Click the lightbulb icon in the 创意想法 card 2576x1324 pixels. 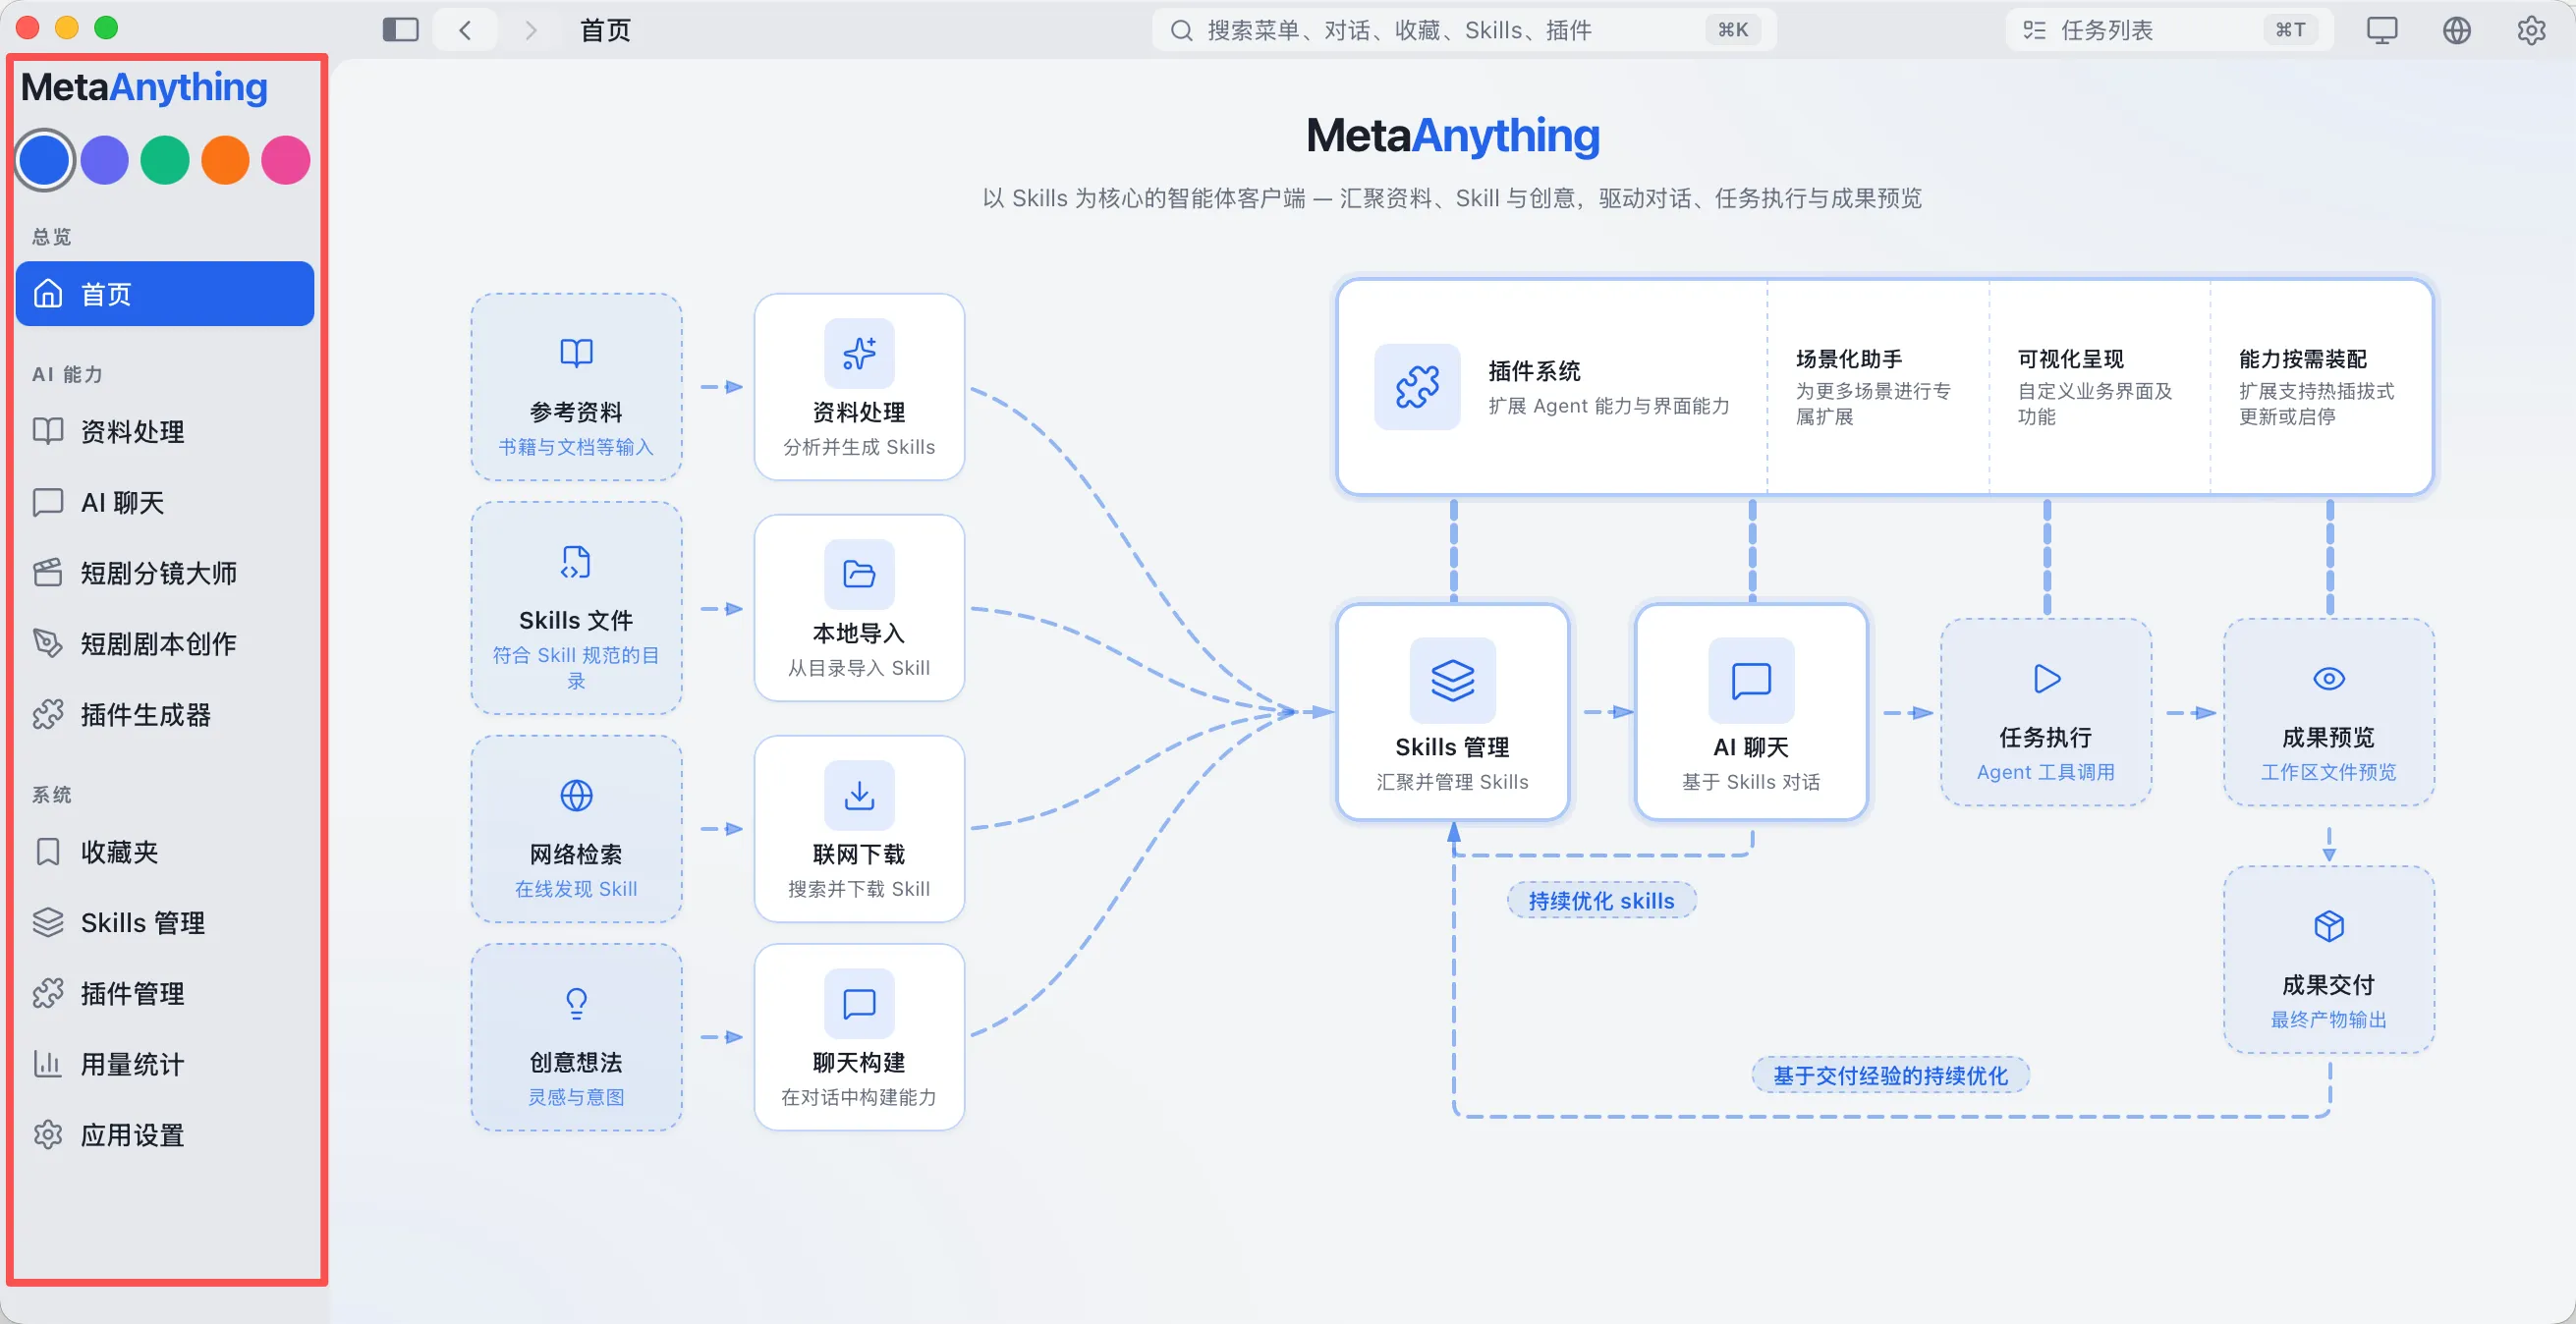pos(576,1003)
